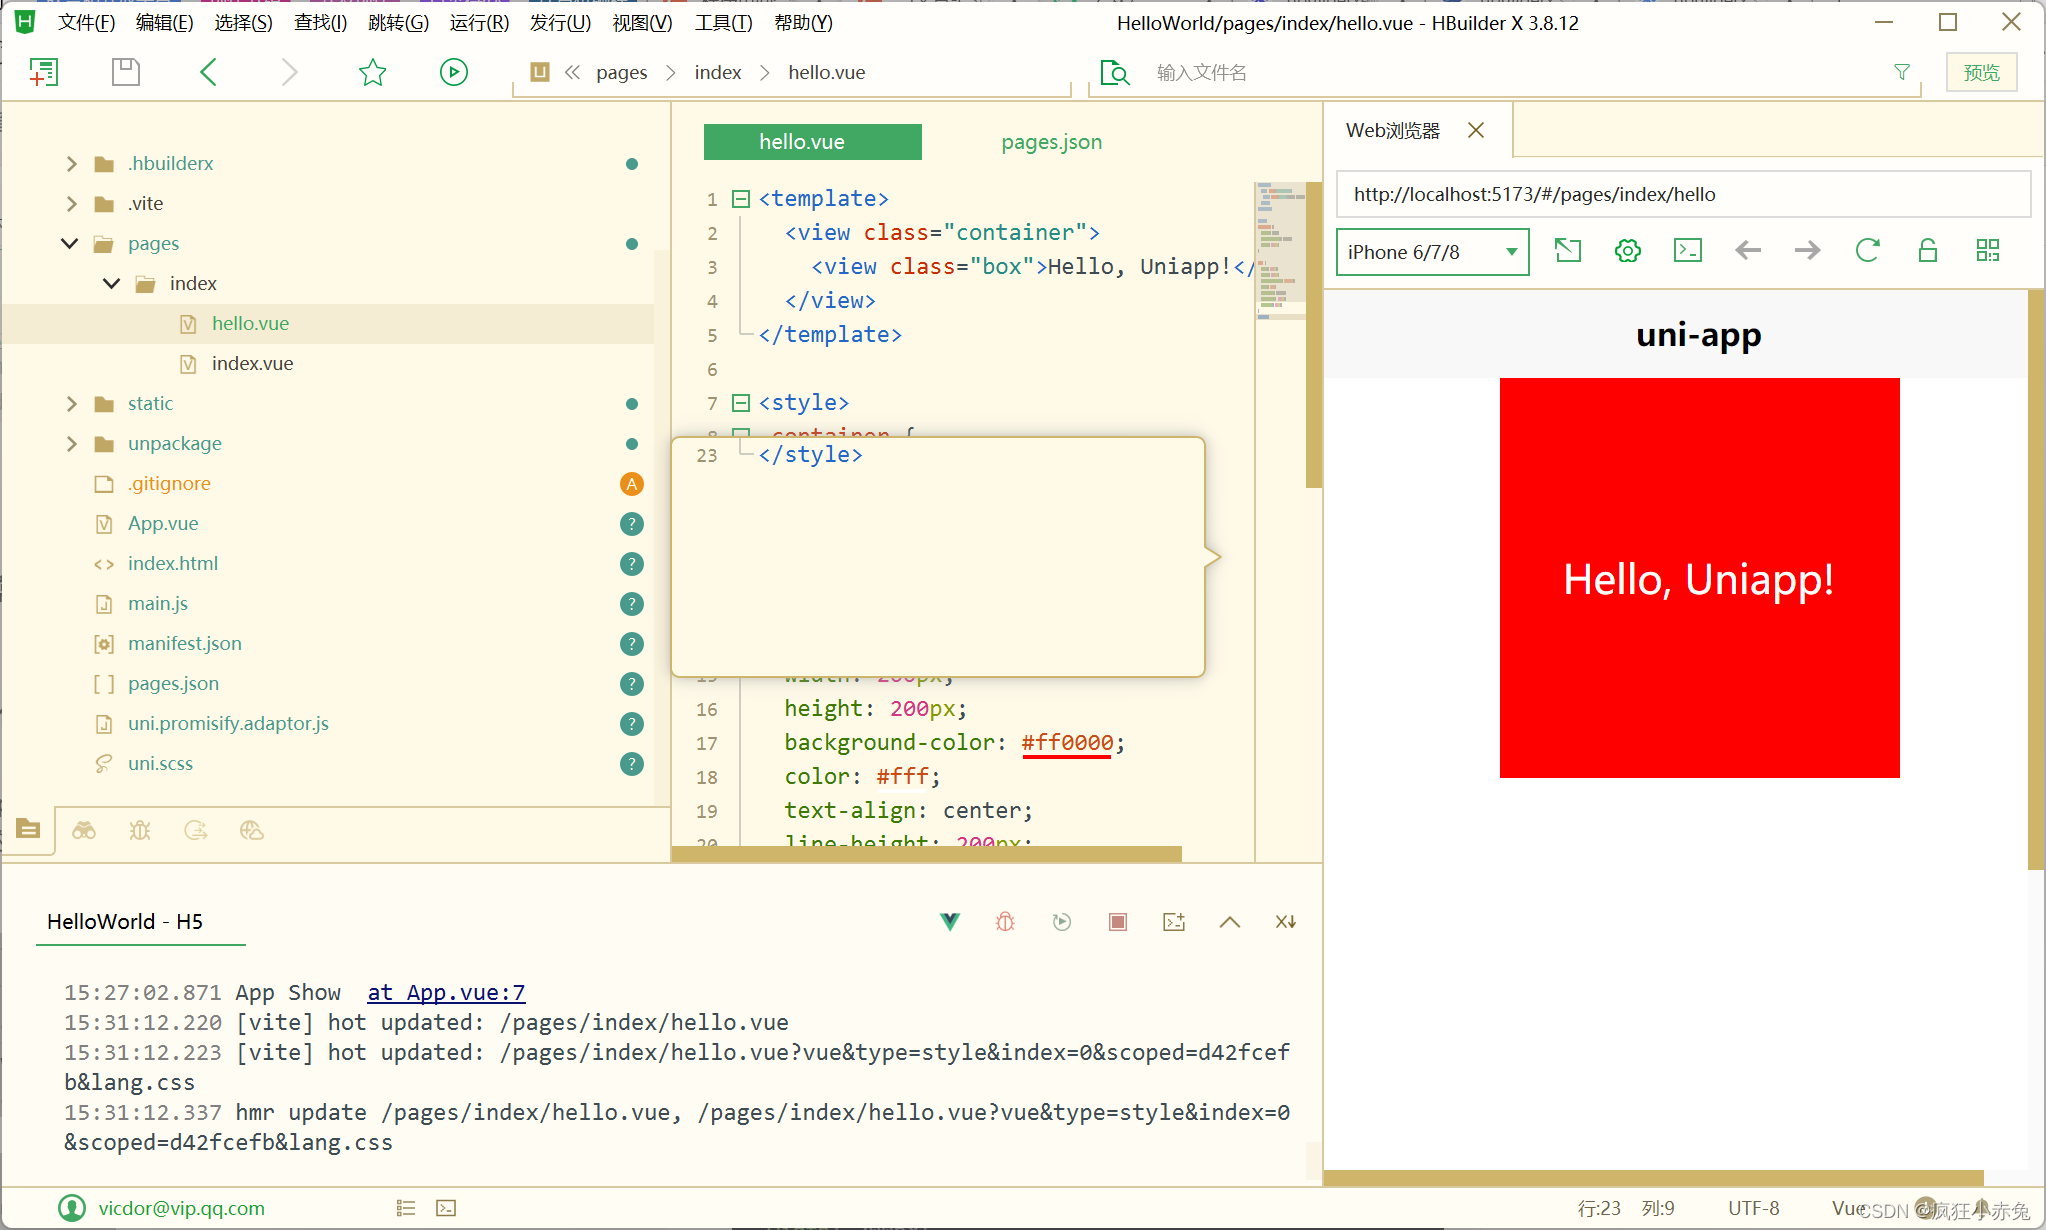Open the binoculars search panel icon
The image size is (2046, 1230).
click(x=84, y=830)
